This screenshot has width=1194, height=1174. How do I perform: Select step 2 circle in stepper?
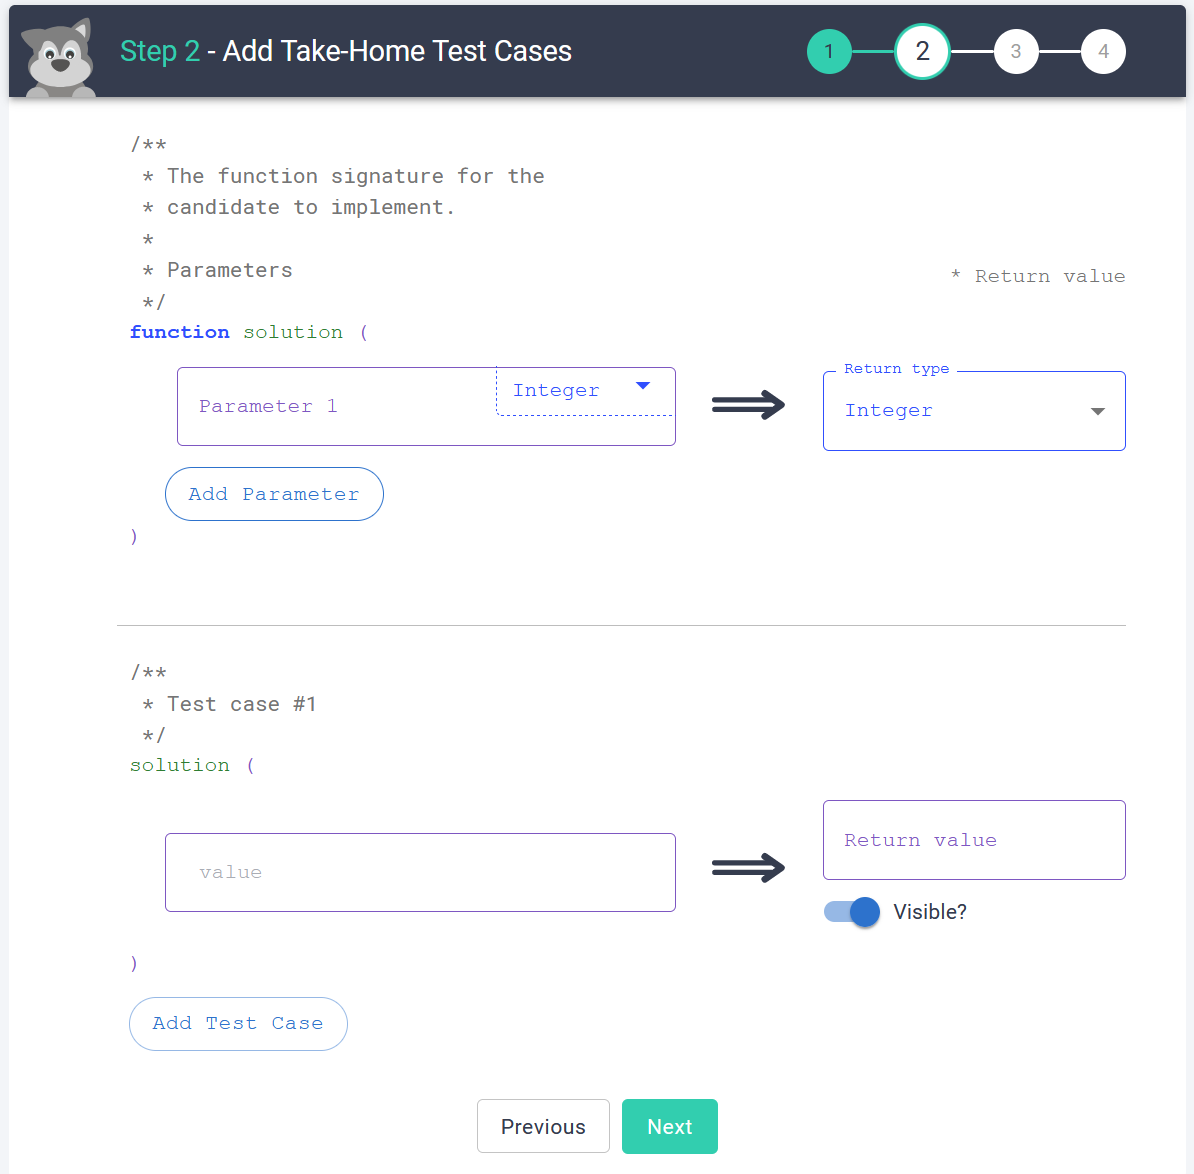922,52
